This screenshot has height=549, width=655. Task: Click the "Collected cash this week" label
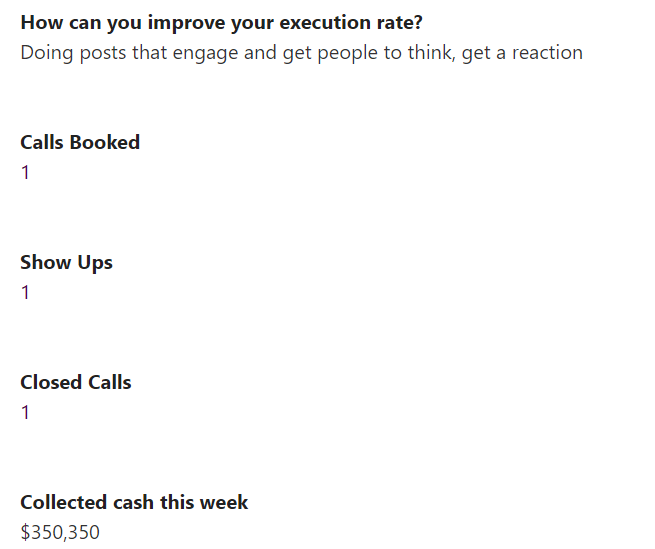click(x=134, y=502)
